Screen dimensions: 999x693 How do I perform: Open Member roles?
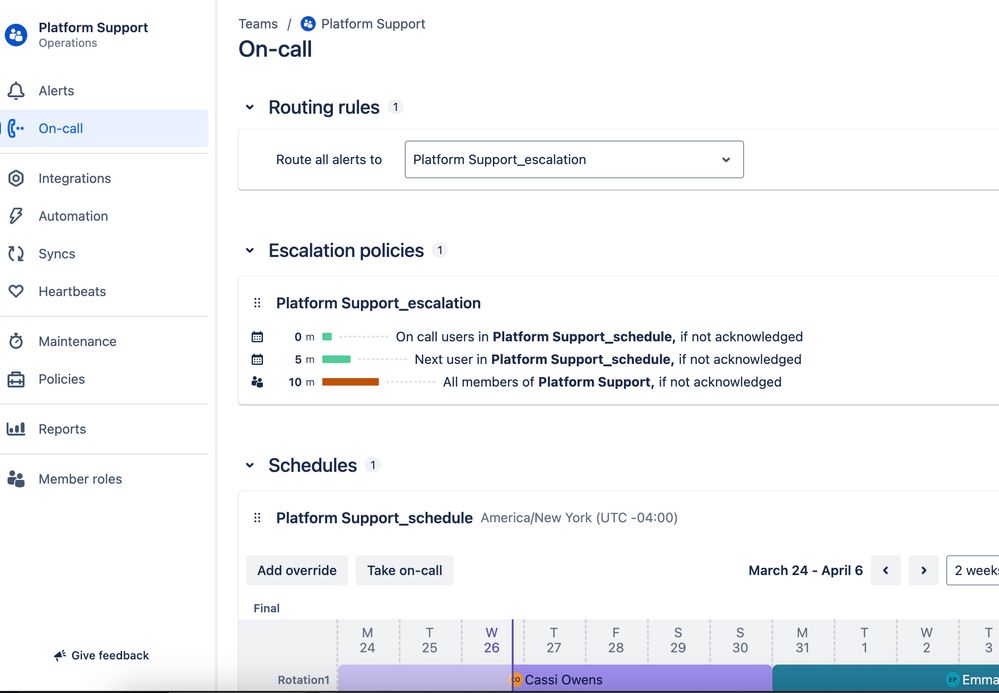tap(104, 479)
